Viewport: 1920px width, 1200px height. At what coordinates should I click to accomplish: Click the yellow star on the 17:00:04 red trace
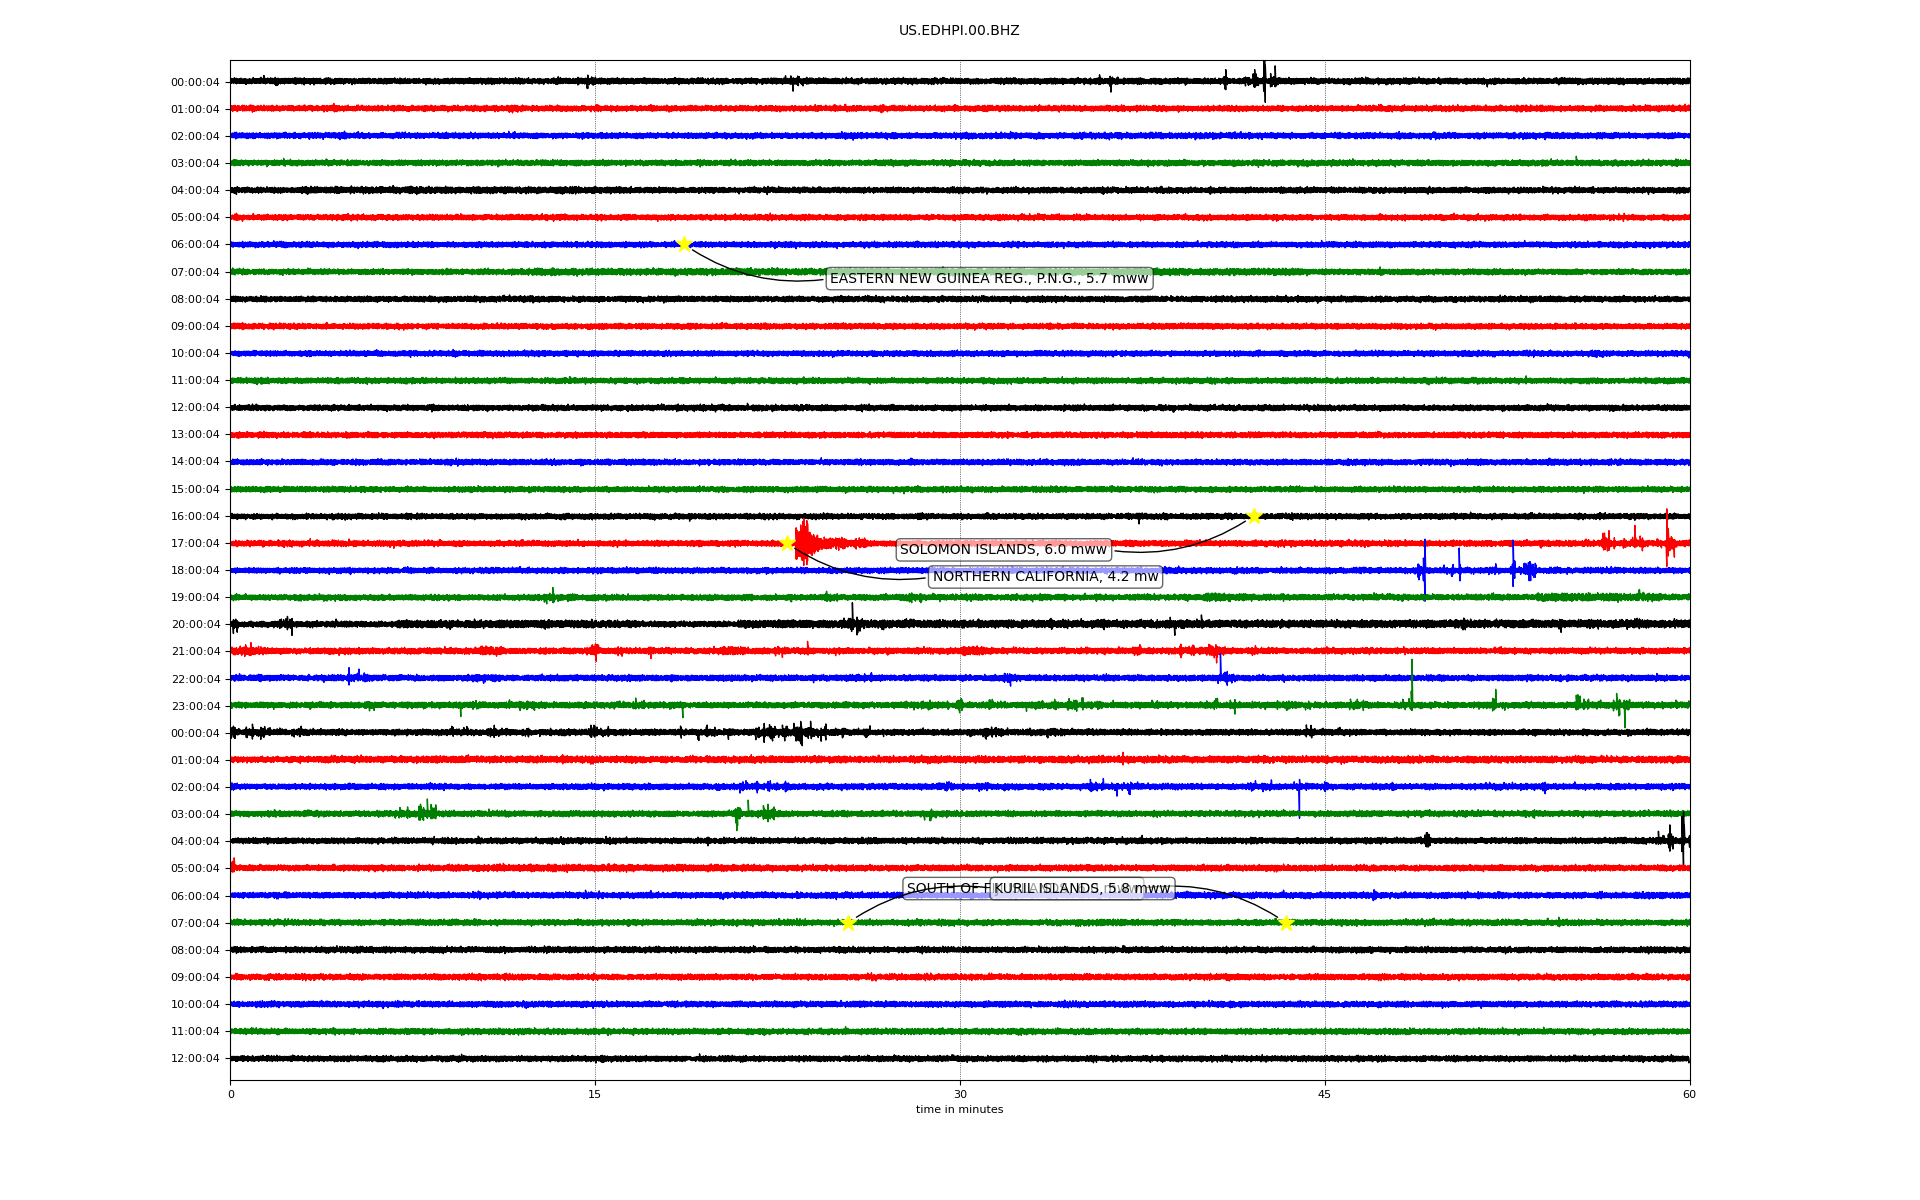pos(787,543)
